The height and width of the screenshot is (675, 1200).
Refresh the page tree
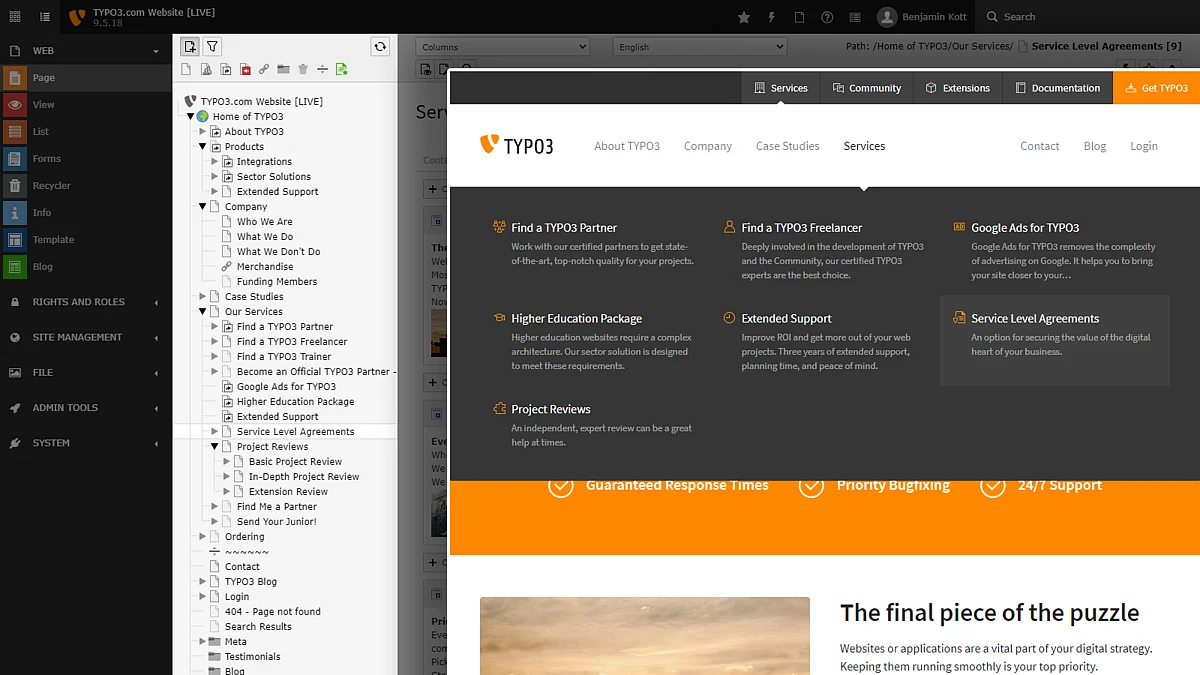pos(379,46)
